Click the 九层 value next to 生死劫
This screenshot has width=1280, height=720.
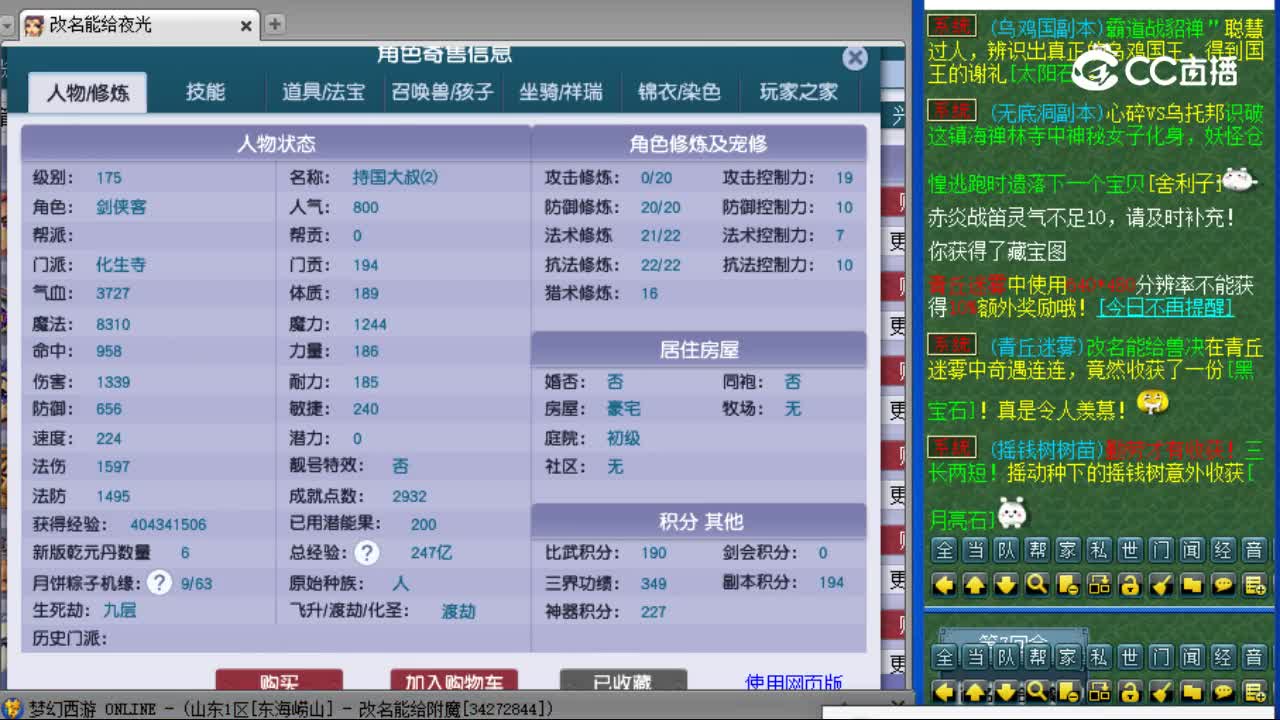point(120,609)
